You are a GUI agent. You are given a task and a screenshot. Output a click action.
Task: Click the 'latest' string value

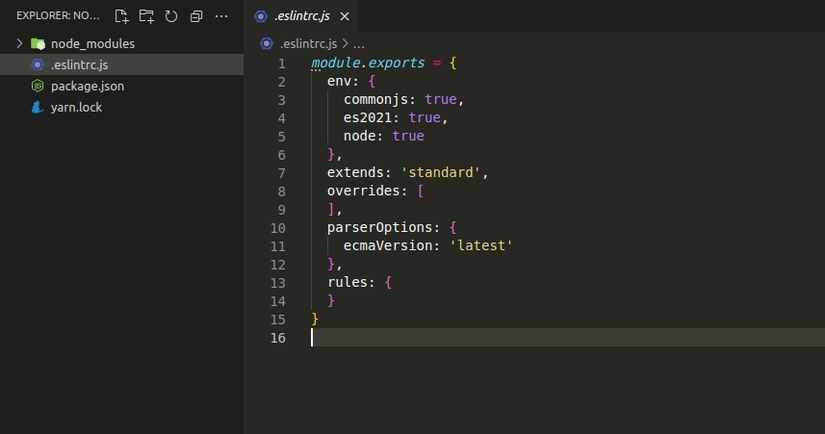pyautogui.click(x=481, y=246)
